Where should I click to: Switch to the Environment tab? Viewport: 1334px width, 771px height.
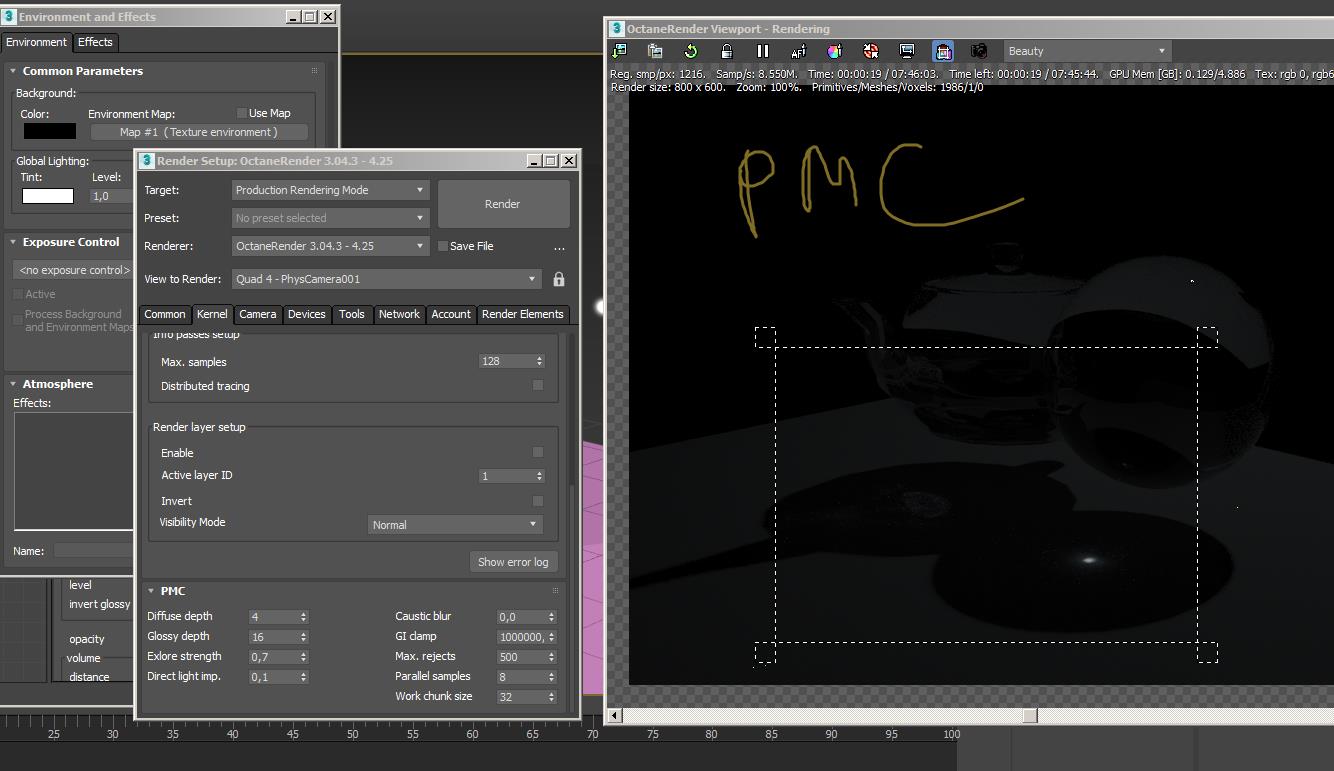36,42
